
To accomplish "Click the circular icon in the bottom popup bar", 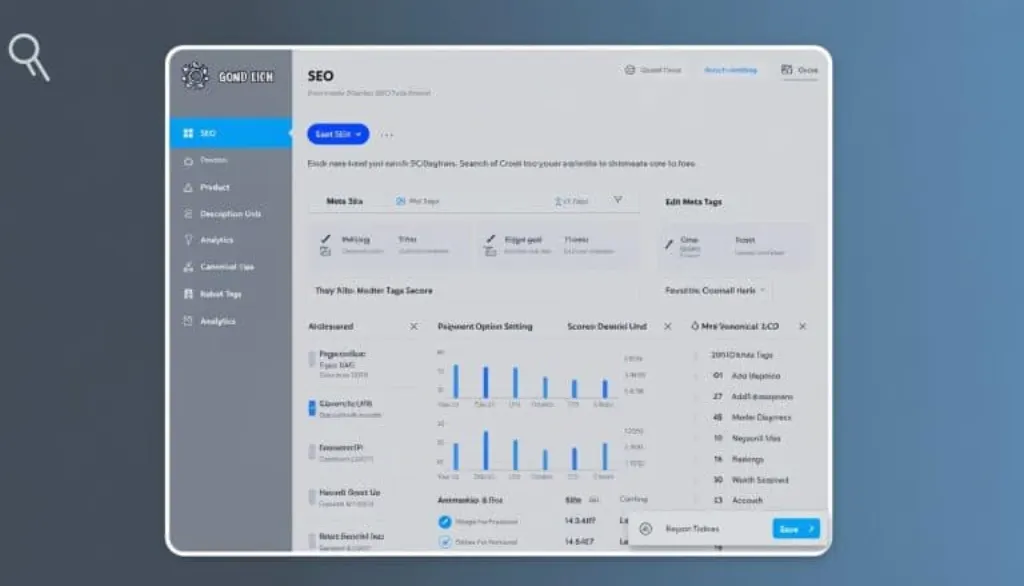I will (645, 529).
